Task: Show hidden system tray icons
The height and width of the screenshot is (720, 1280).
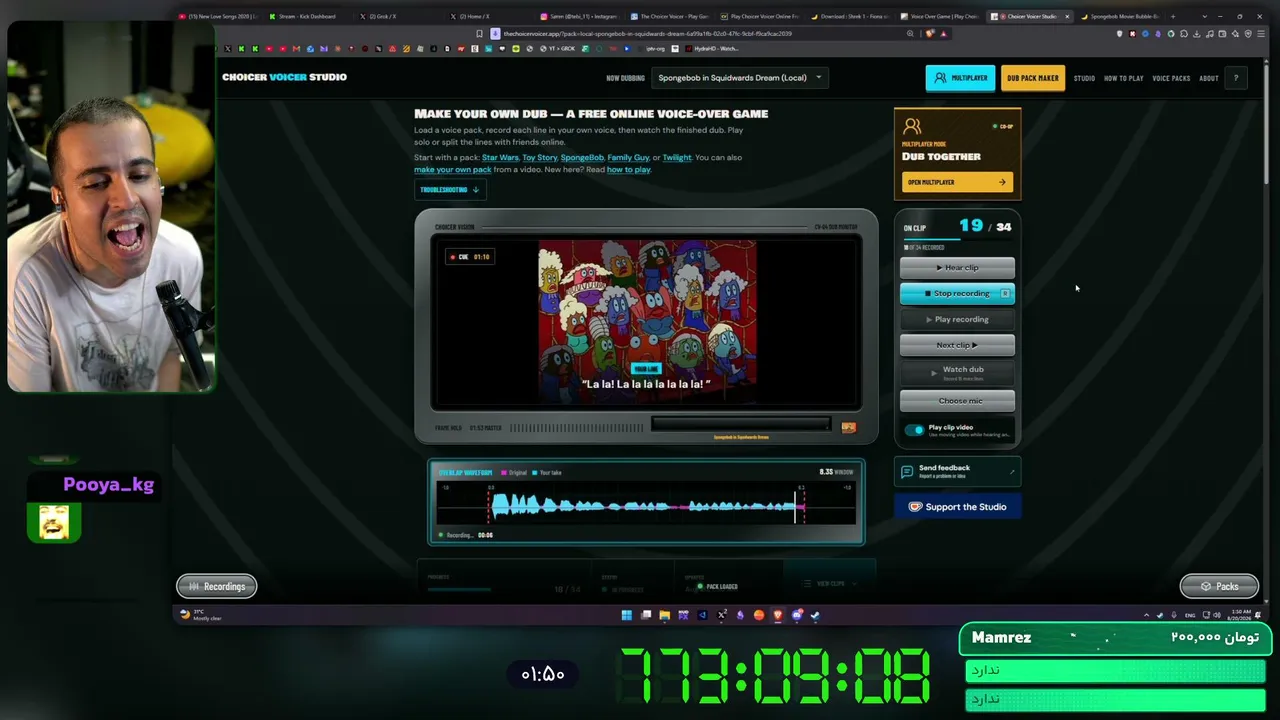Action: 1146,615
